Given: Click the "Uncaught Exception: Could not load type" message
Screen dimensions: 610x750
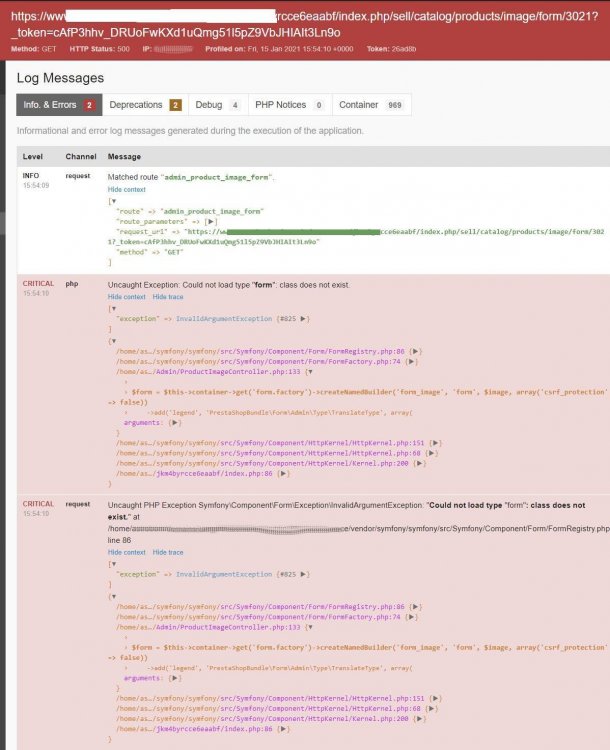Looking at the screenshot, I should (x=228, y=285).
